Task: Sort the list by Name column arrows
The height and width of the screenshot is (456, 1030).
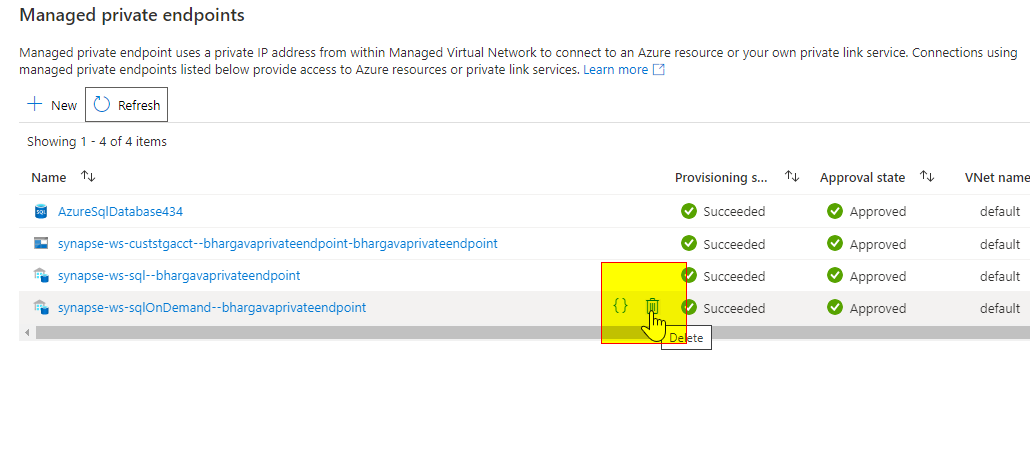Action: click(88, 177)
